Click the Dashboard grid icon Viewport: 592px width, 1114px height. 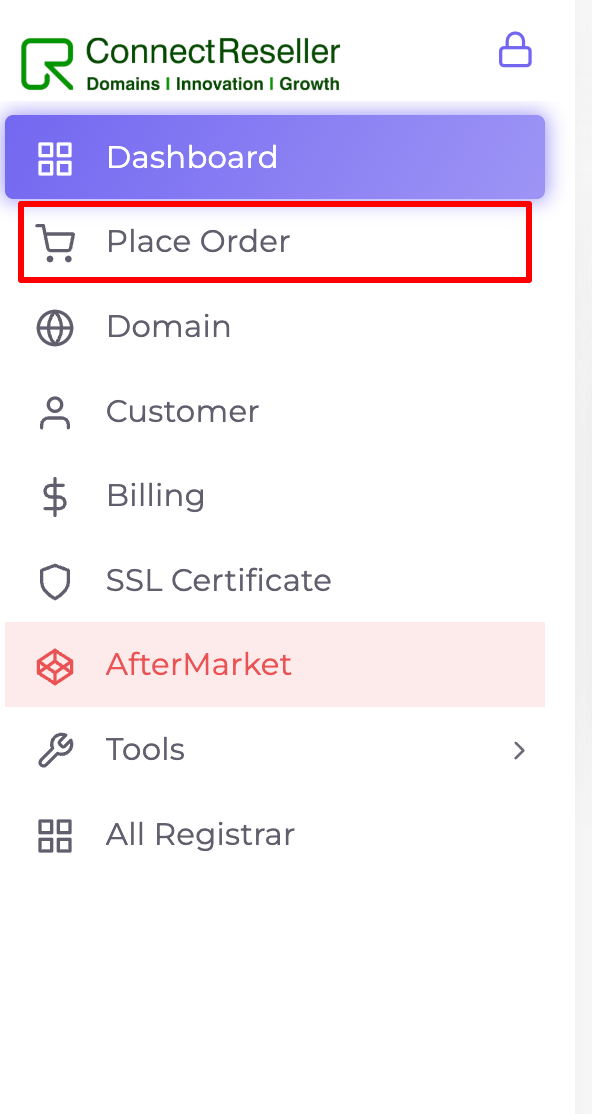pyautogui.click(x=55, y=158)
